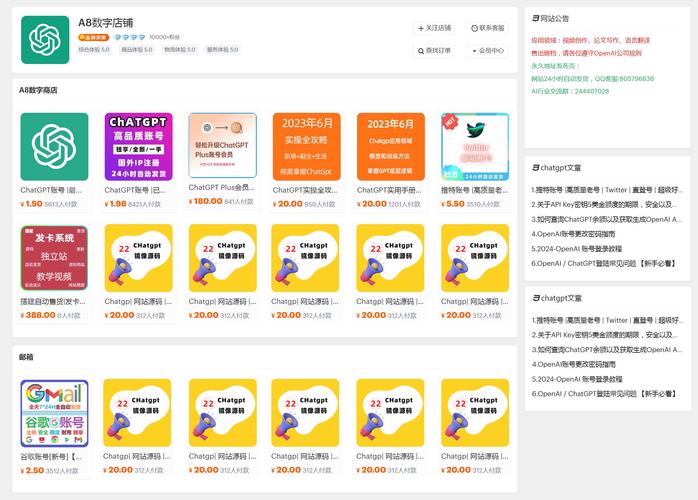The image size is (698, 500).
Task: Open the Chatgpt应用领域 2023年6月 product thumbnail
Action: pyautogui.click(x=390, y=146)
